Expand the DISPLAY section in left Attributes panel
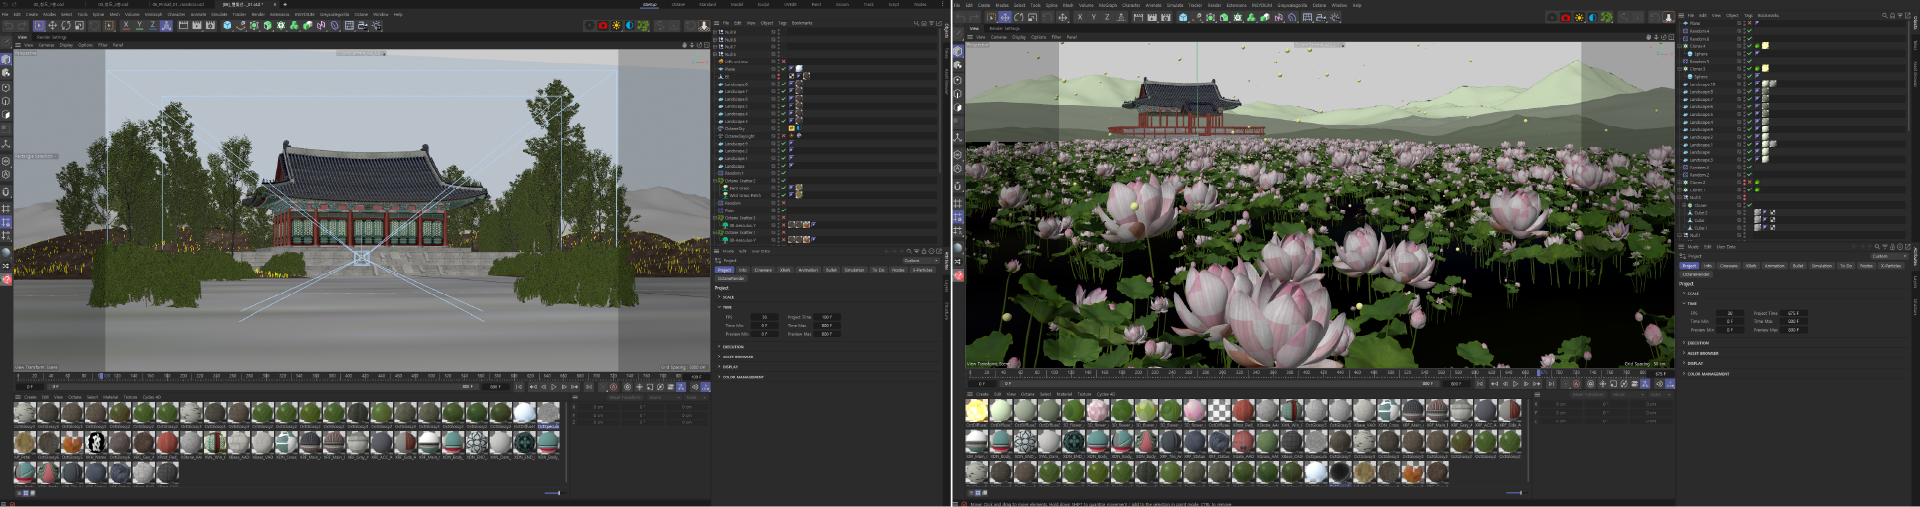 [x=730, y=367]
